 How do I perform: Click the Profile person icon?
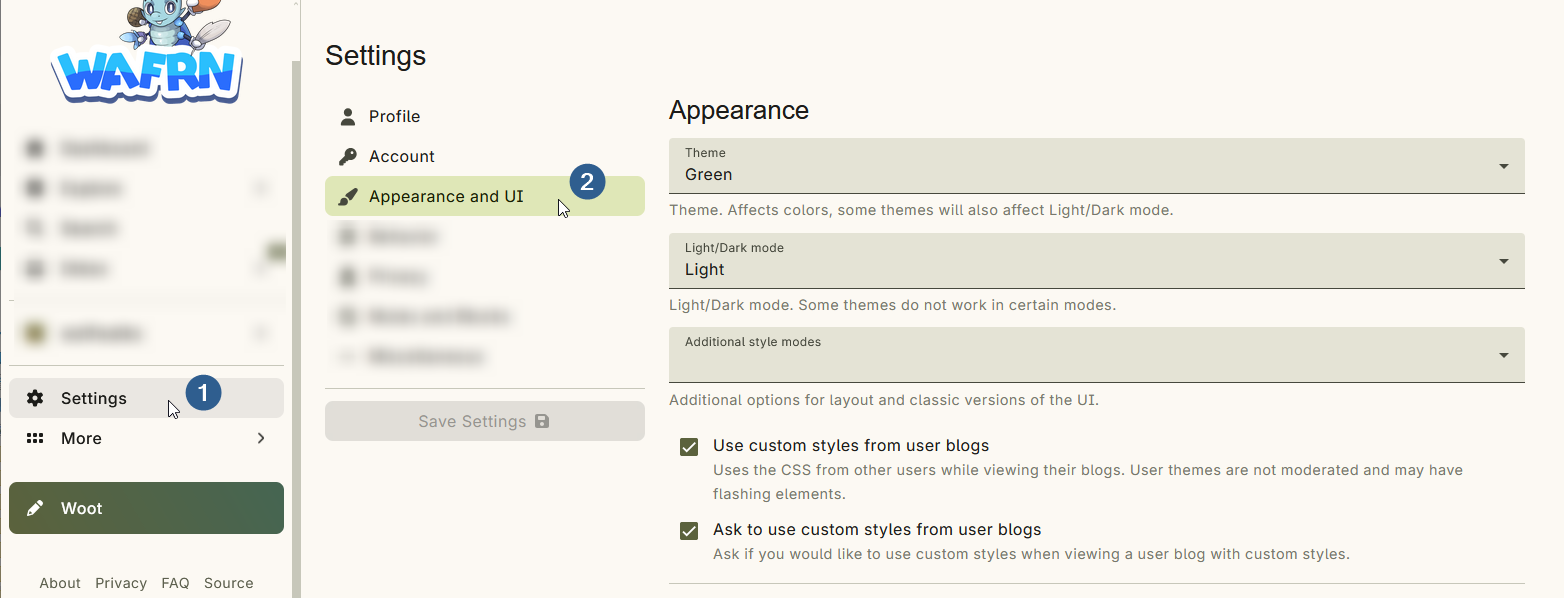tap(347, 115)
